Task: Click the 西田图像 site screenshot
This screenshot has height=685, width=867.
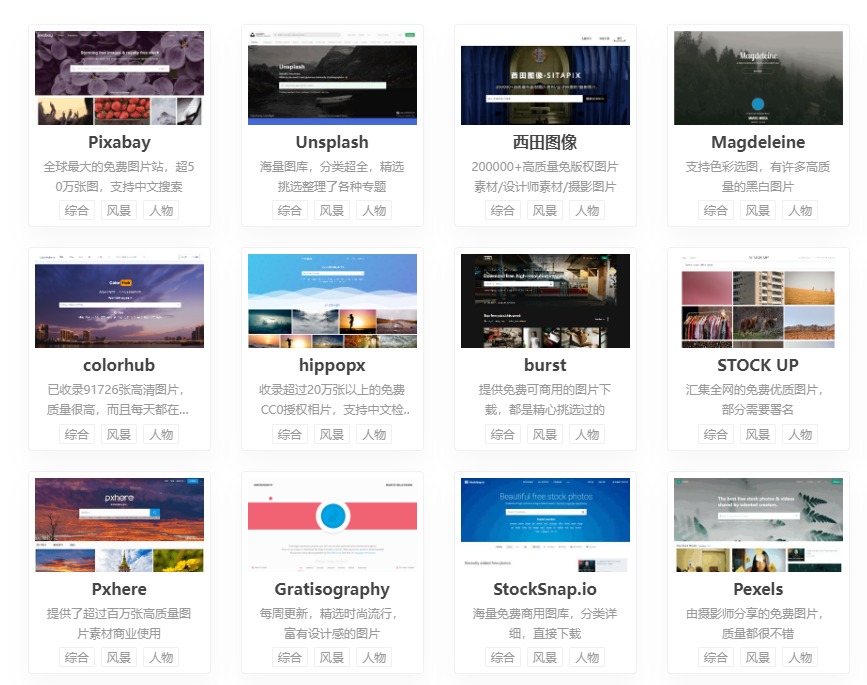Action: pyautogui.click(x=545, y=78)
